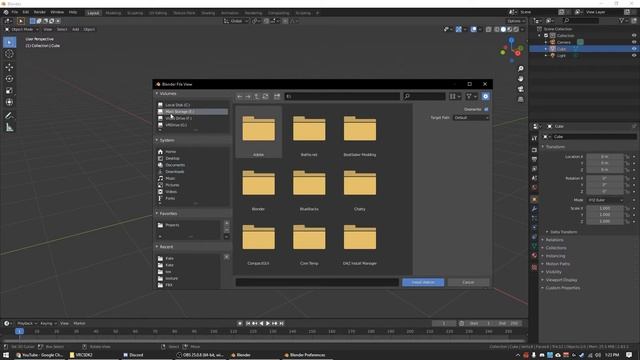This screenshot has height=360, width=640.
Task: Open the file display mode dropdown
Action: 455,96
